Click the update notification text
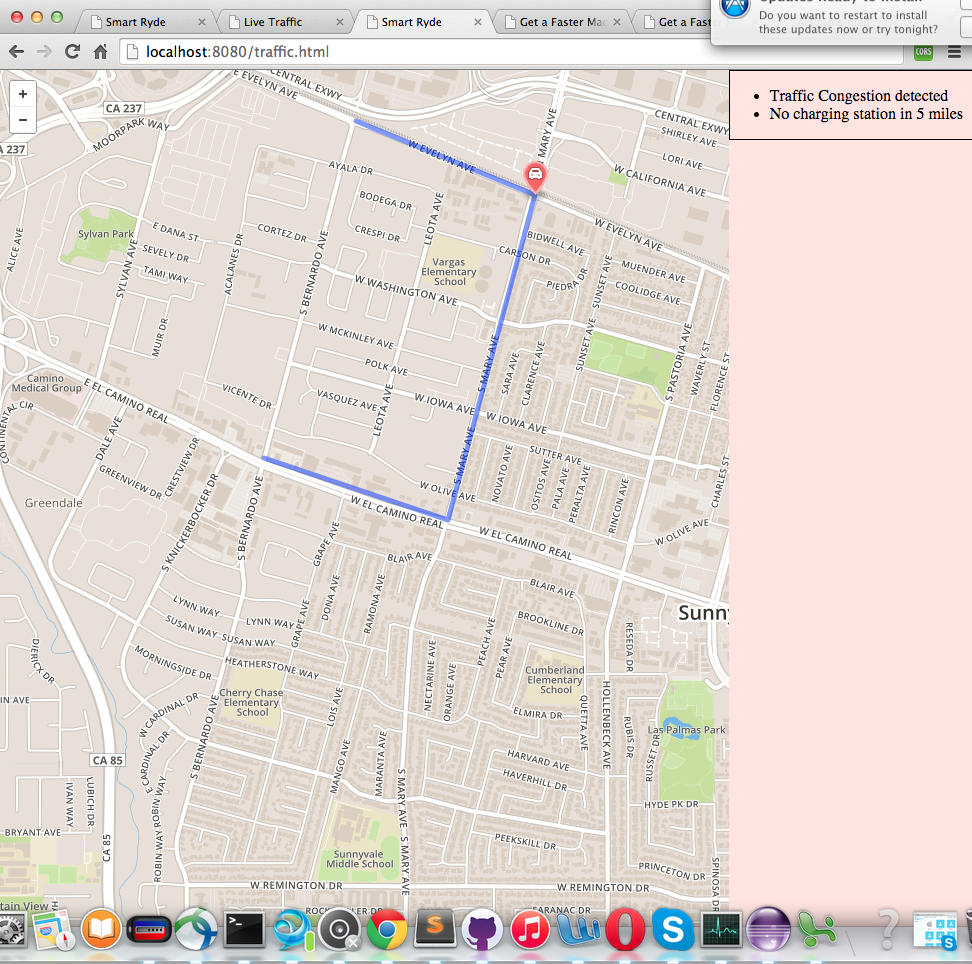The image size is (972, 964). [848, 22]
